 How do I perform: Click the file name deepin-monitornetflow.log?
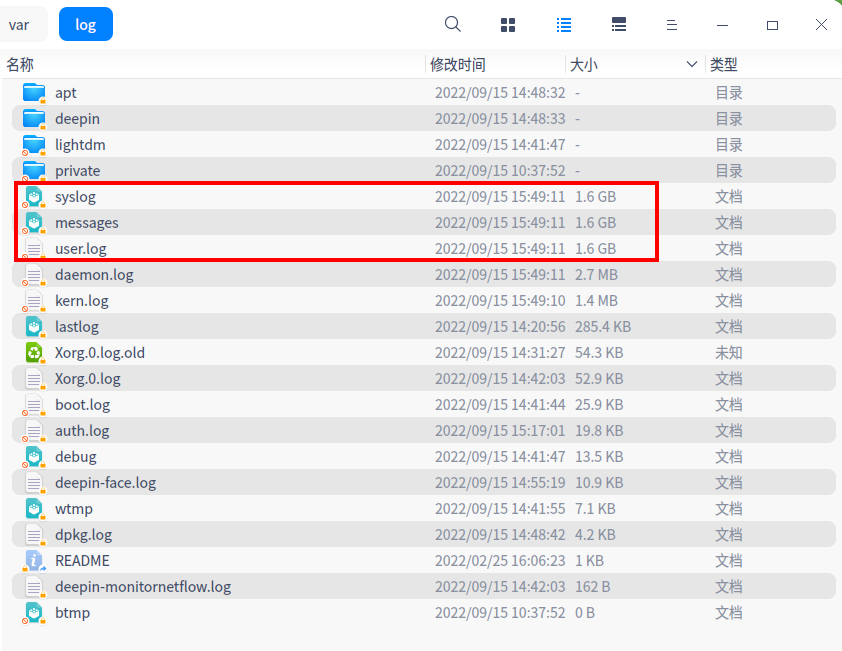click(143, 587)
